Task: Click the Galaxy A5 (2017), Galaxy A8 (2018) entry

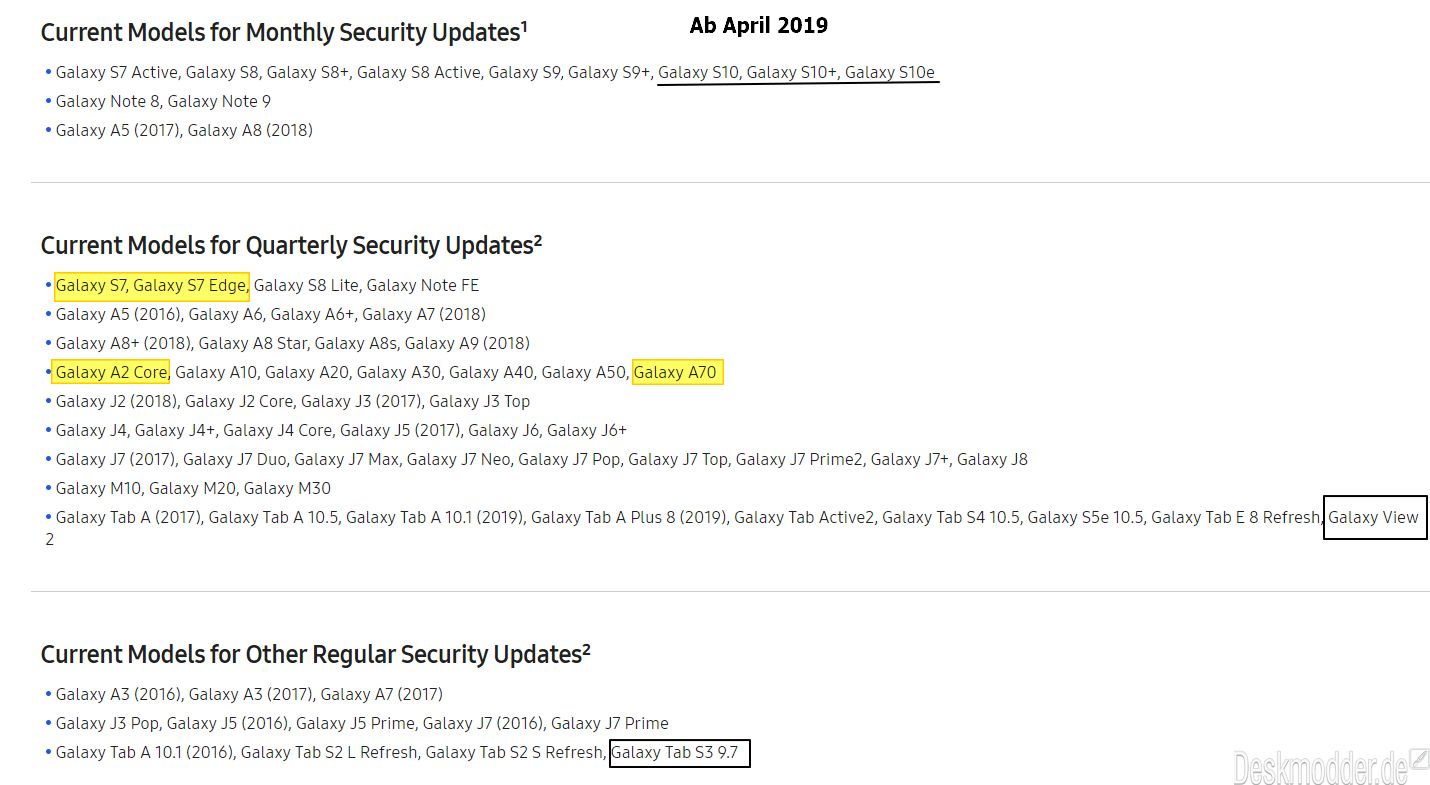Action: (184, 130)
